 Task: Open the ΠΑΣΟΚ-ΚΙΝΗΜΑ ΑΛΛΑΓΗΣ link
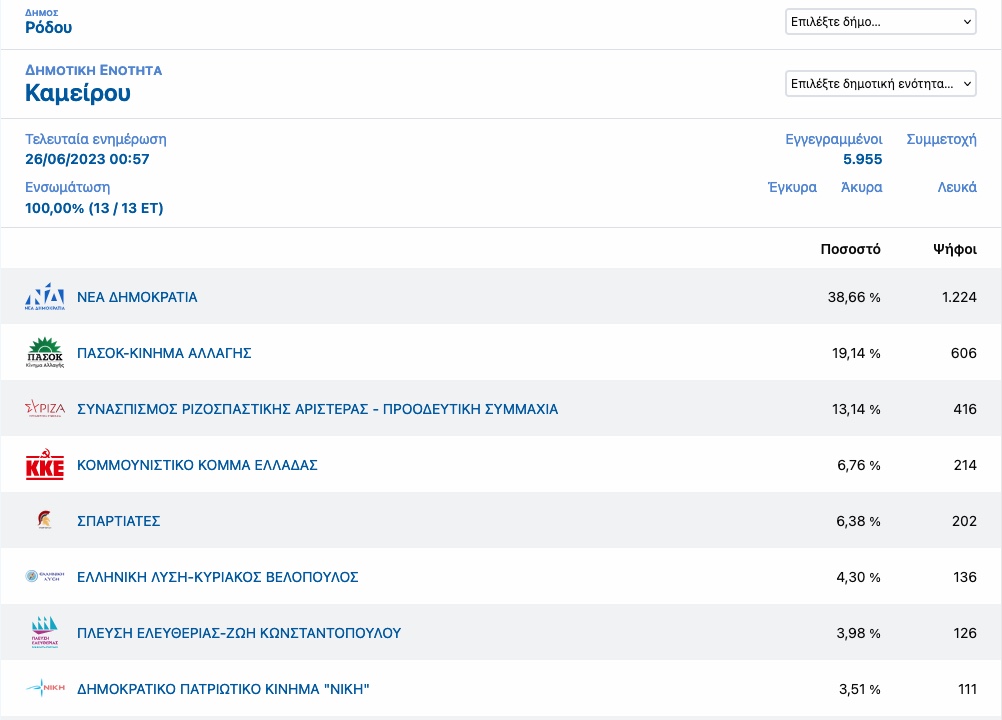coord(164,353)
